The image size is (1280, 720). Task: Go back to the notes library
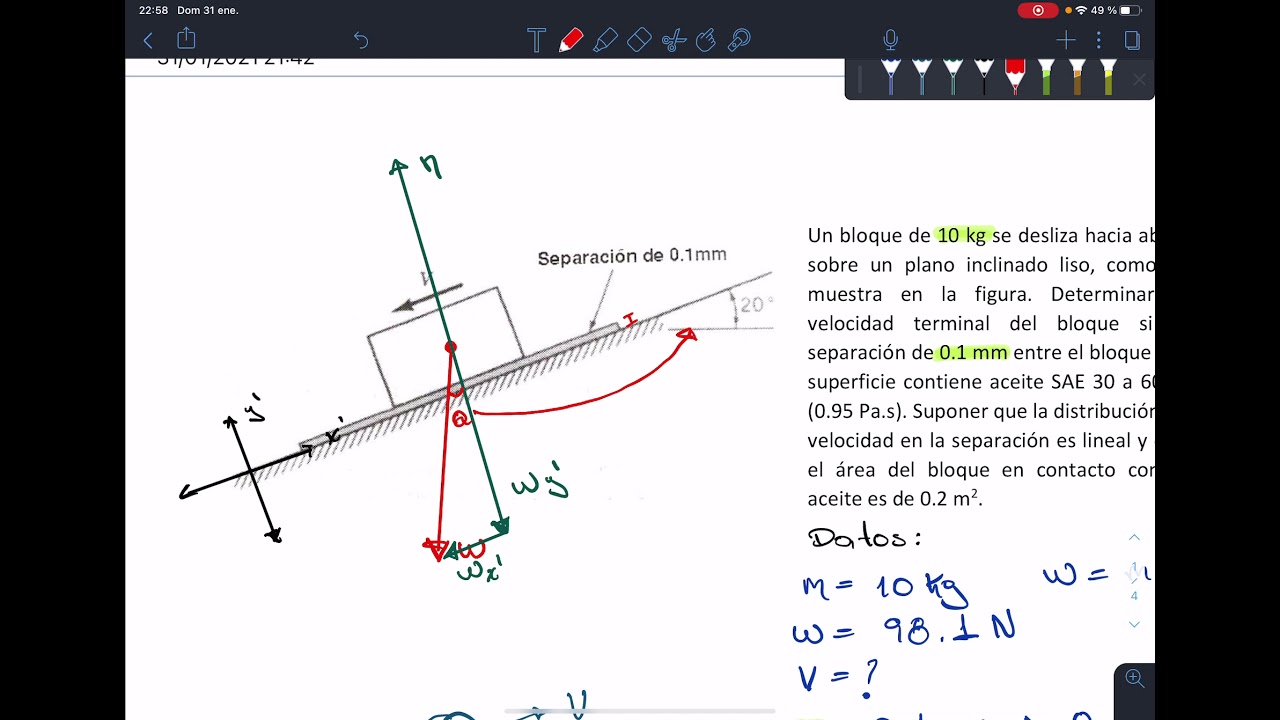pyautogui.click(x=148, y=40)
